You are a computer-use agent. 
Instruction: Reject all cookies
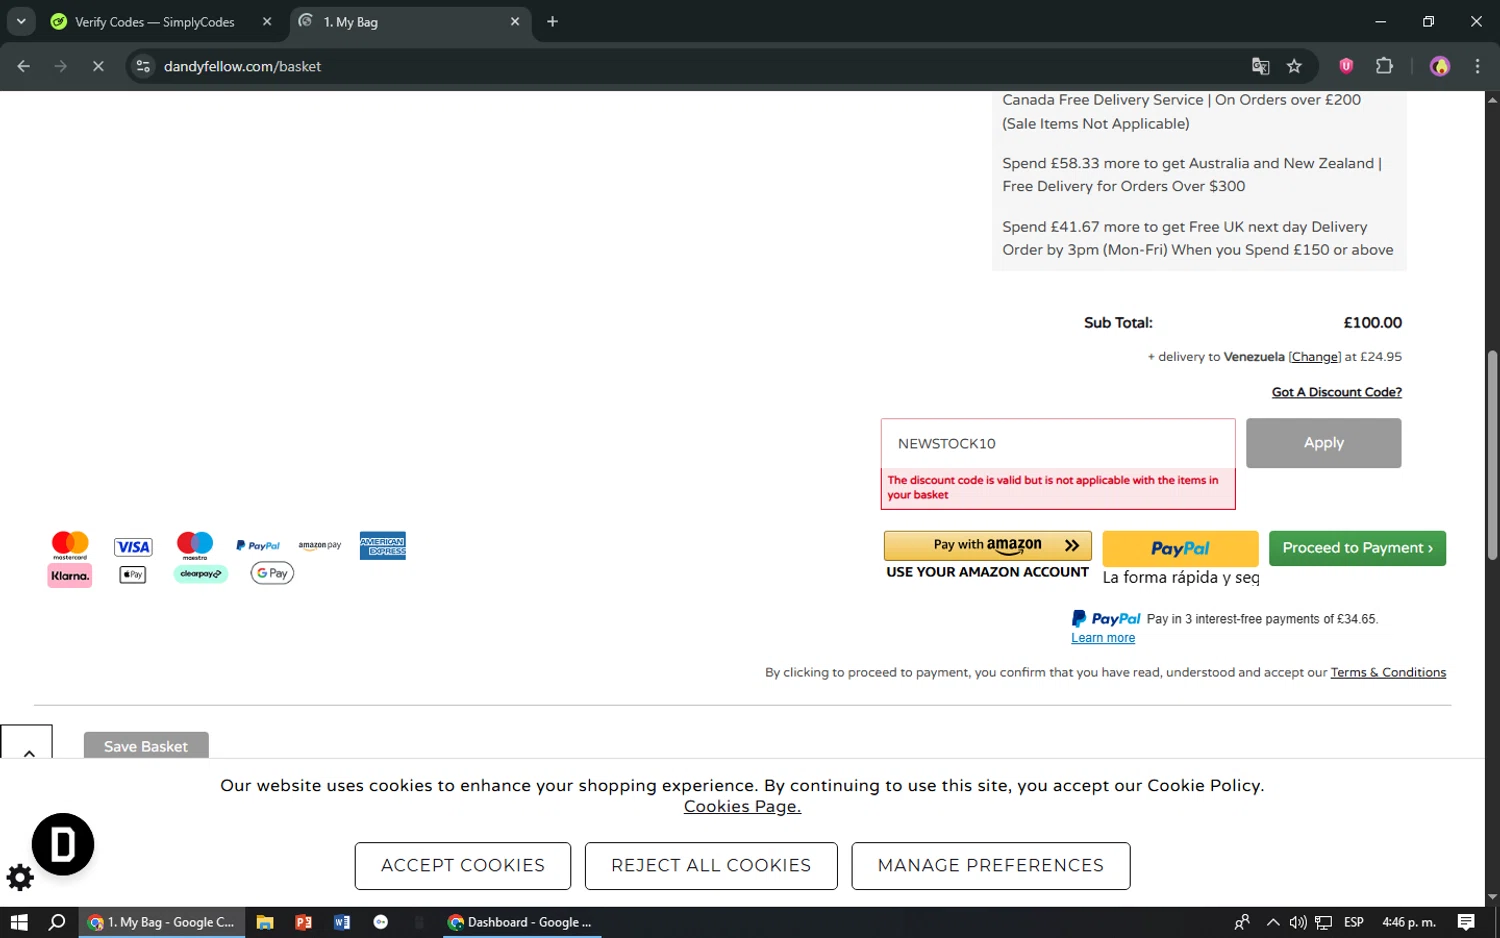[x=711, y=866]
